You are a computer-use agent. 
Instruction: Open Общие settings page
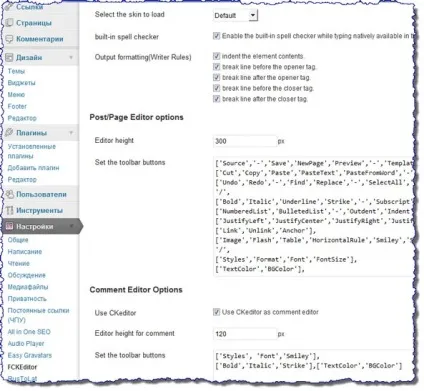[18, 240]
